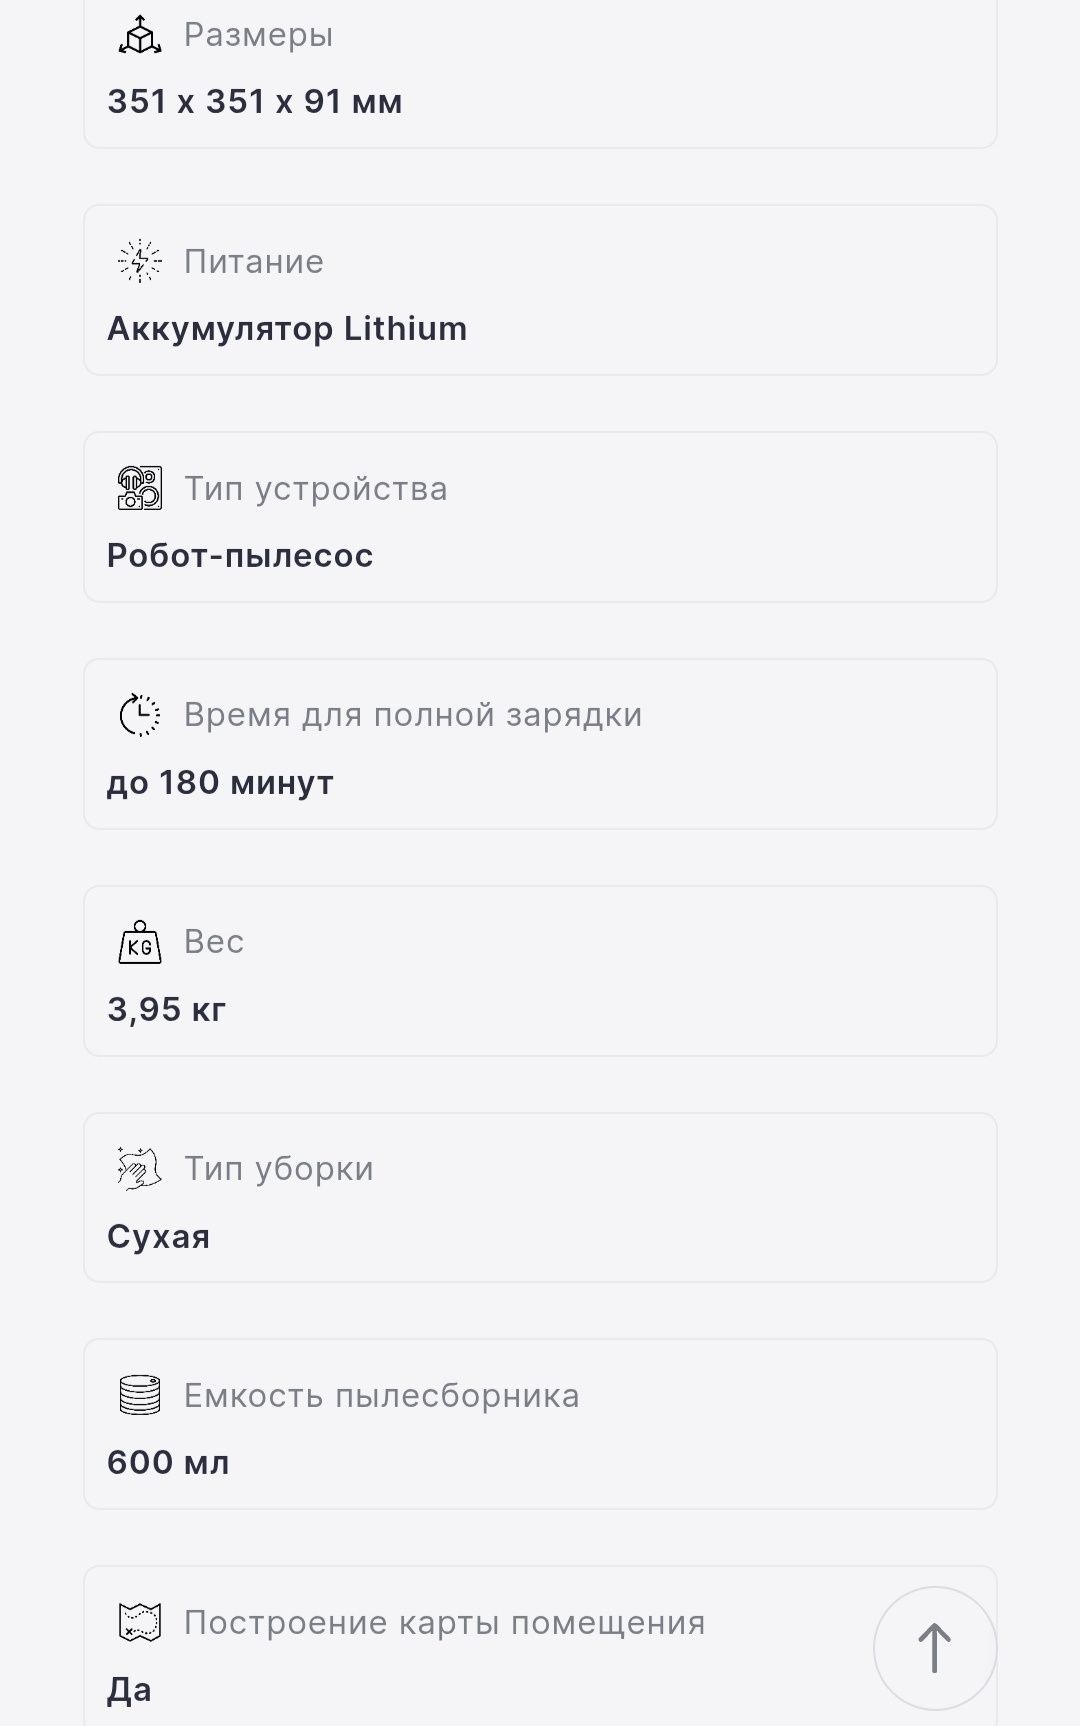Click the 3D box dimensions icon
Screen dimensions: 1080x1726
click(x=140, y=35)
